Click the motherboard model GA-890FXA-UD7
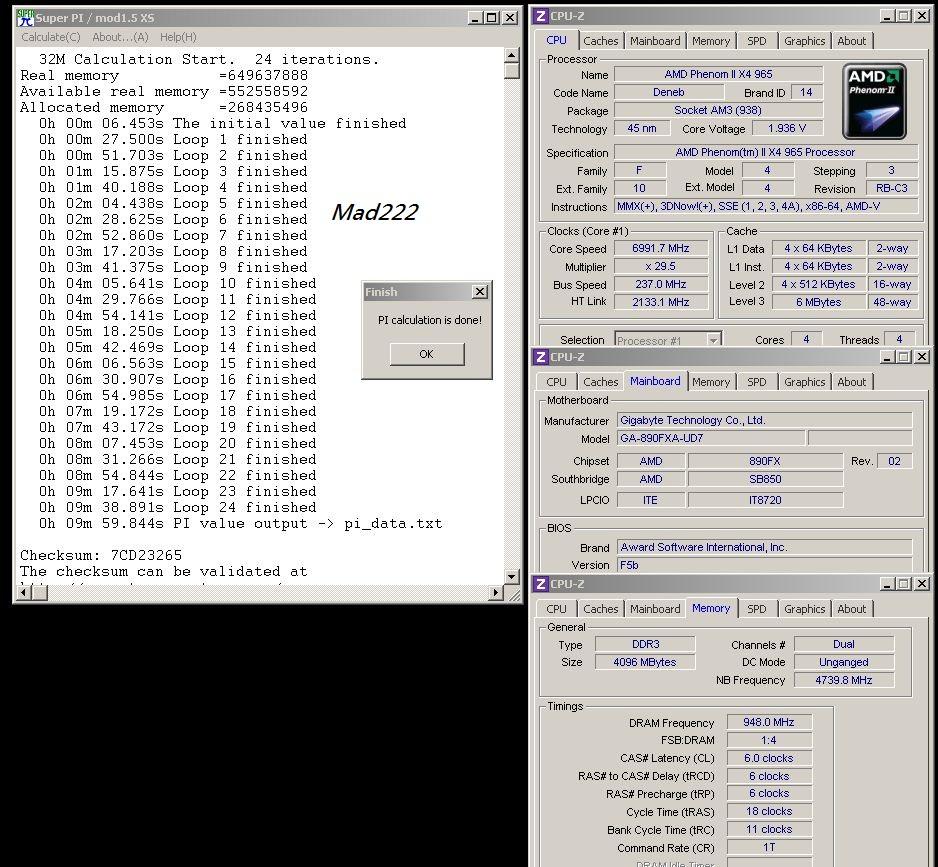Viewport: 938px width, 867px height. [x=711, y=438]
